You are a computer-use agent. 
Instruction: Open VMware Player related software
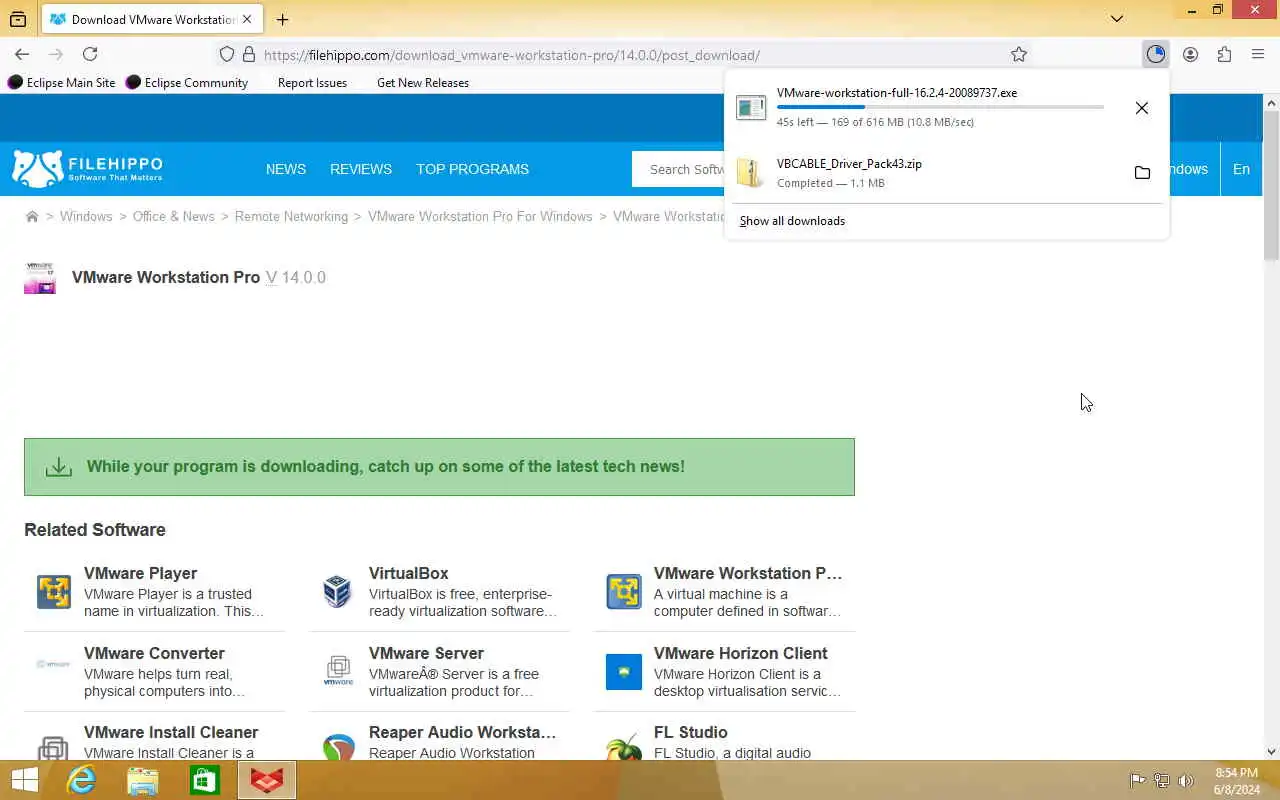point(140,573)
